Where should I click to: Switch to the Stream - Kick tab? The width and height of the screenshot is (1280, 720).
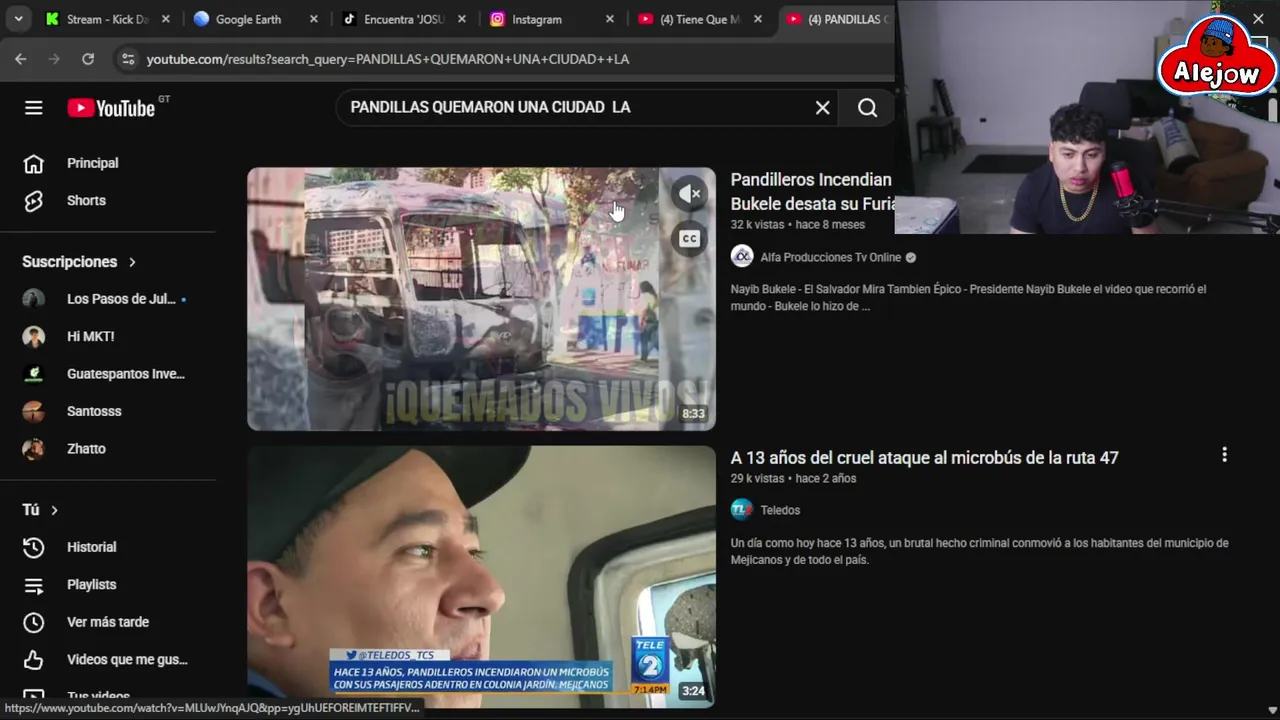(x=97, y=19)
